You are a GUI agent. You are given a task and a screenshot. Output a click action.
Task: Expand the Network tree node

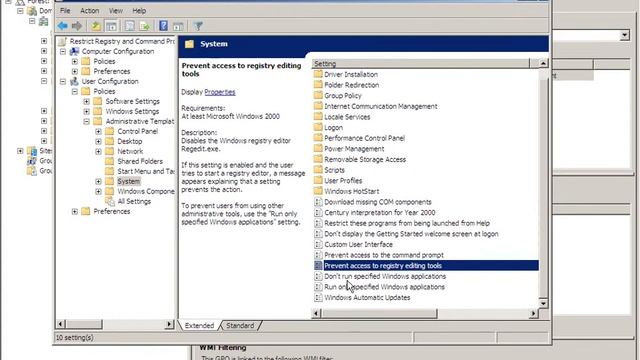(x=98, y=151)
